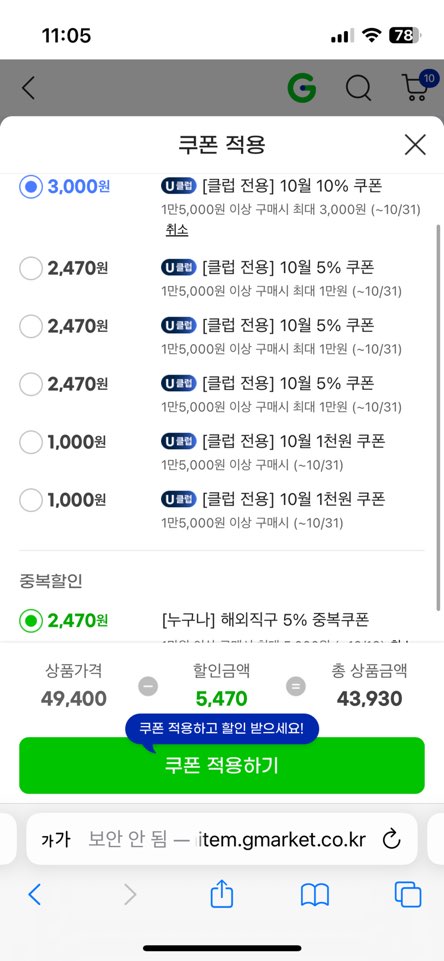
Task: Tap the green 쿠폰 적용하기 button
Action: [x=222, y=765]
